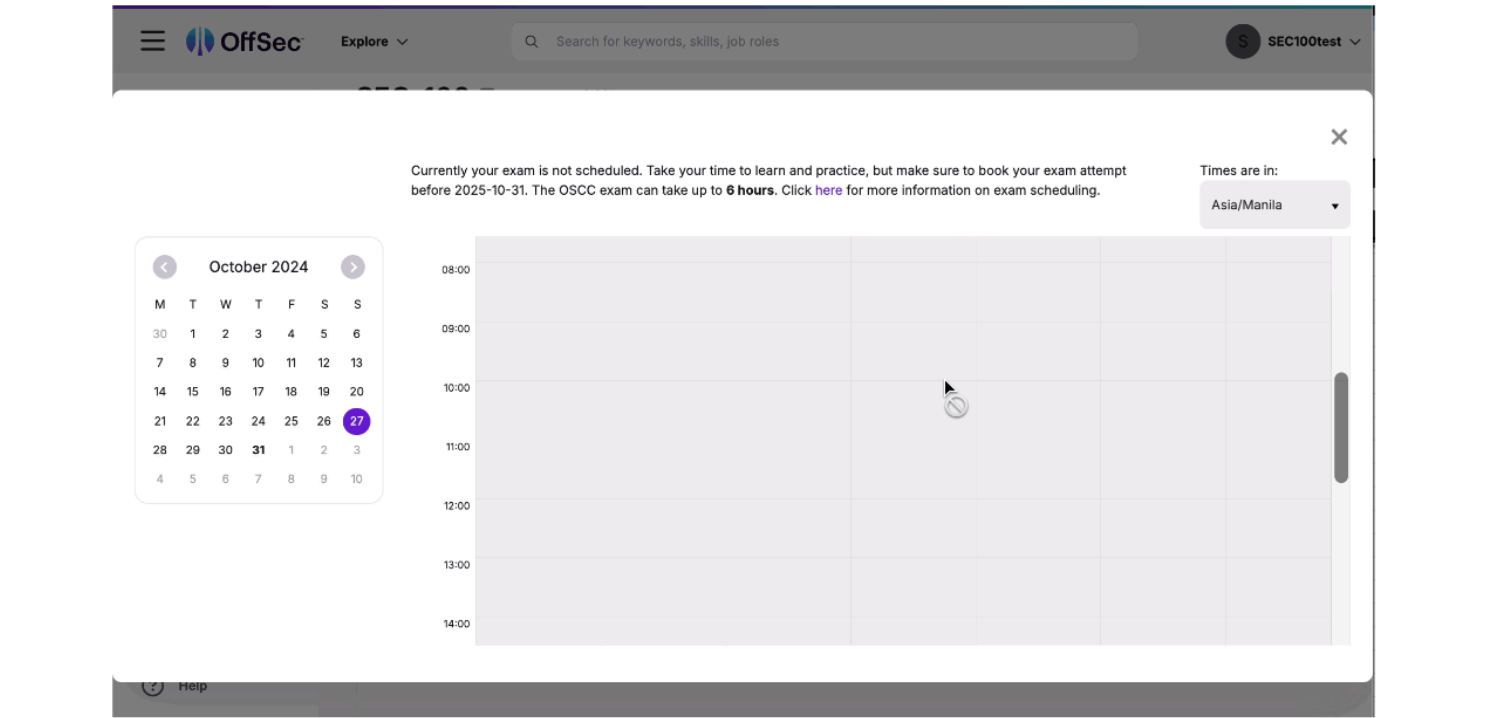1508x718 pixels.
Task: Go to next month in calendar
Action: point(352,267)
